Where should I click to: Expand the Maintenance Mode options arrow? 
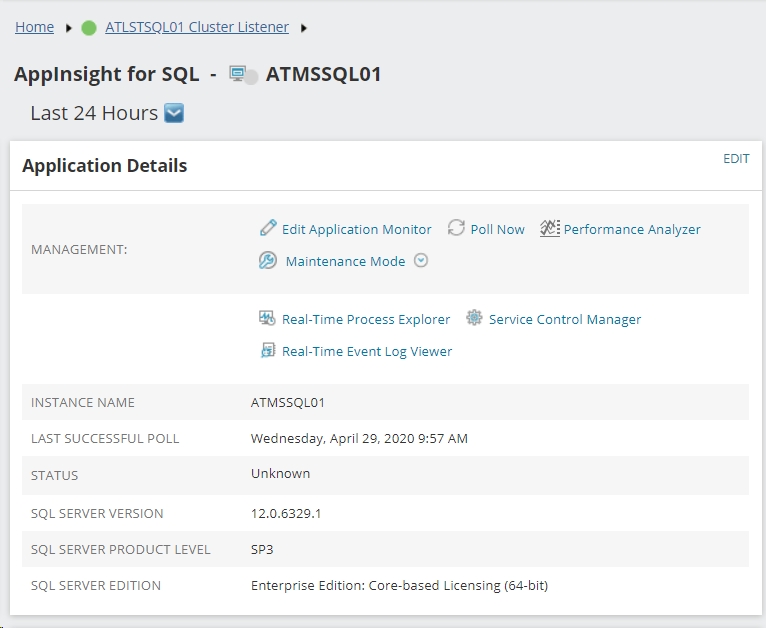(421, 261)
